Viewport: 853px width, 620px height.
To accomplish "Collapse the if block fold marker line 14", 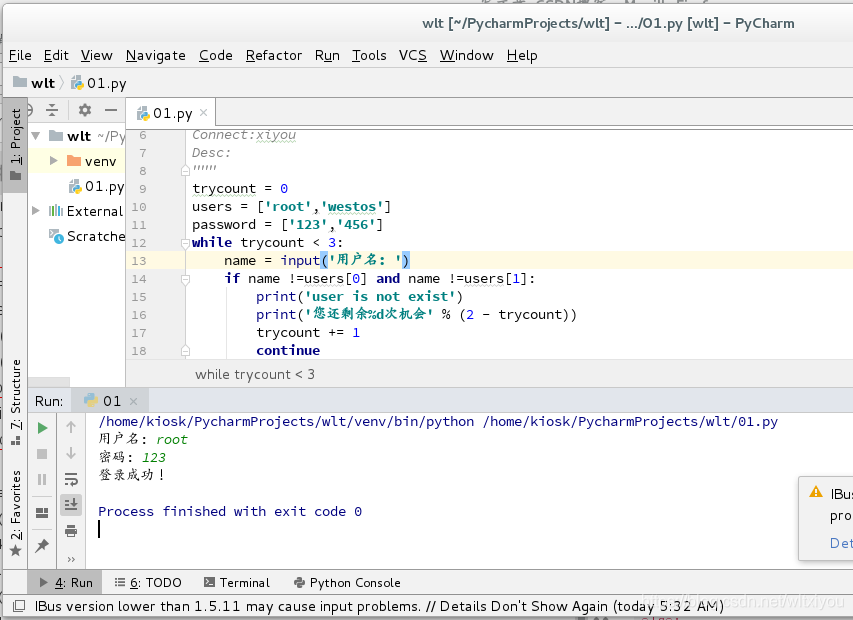I will tap(185, 280).
